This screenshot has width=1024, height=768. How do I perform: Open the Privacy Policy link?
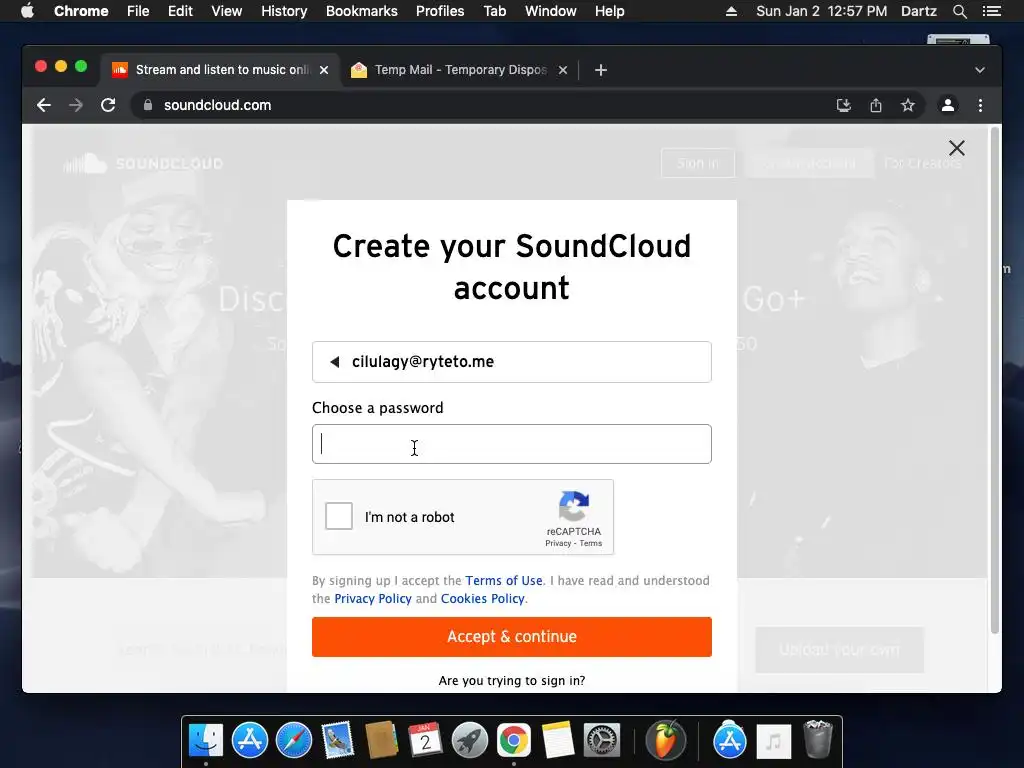pyautogui.click(x=373, y=598)
